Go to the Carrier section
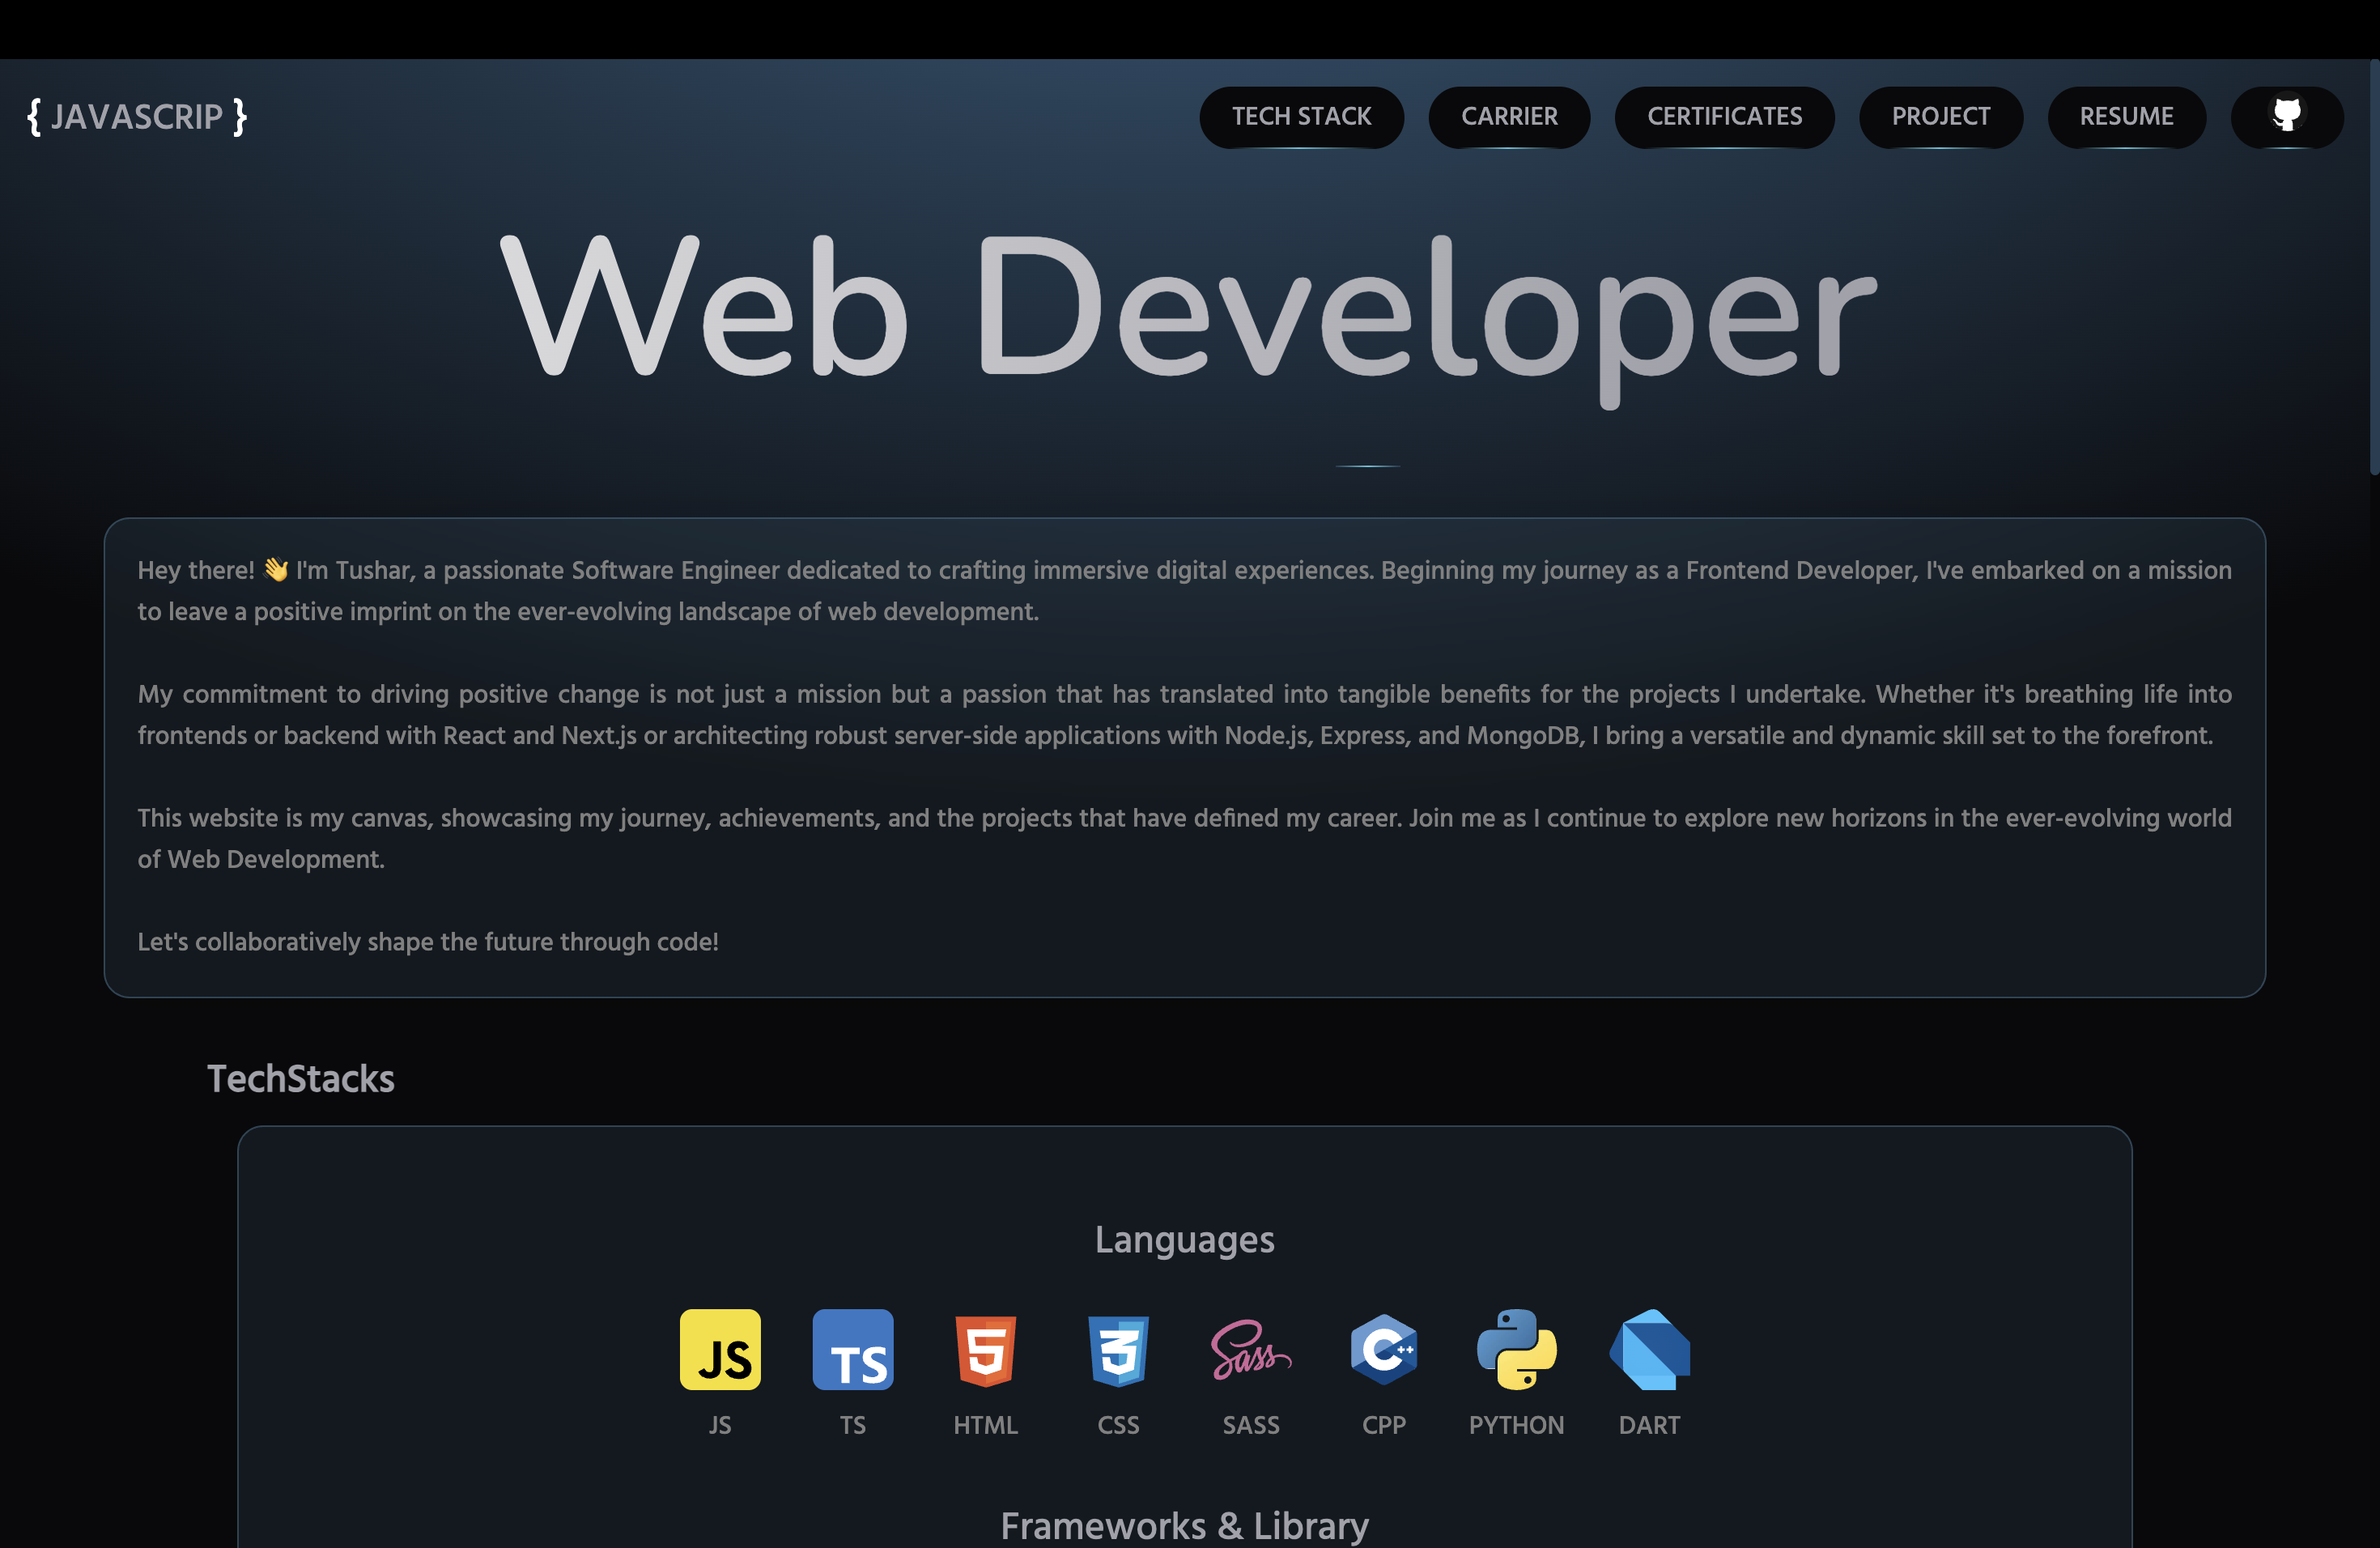The height and width of the screenshot is (1548, 2380). (x=1509, y=116)
